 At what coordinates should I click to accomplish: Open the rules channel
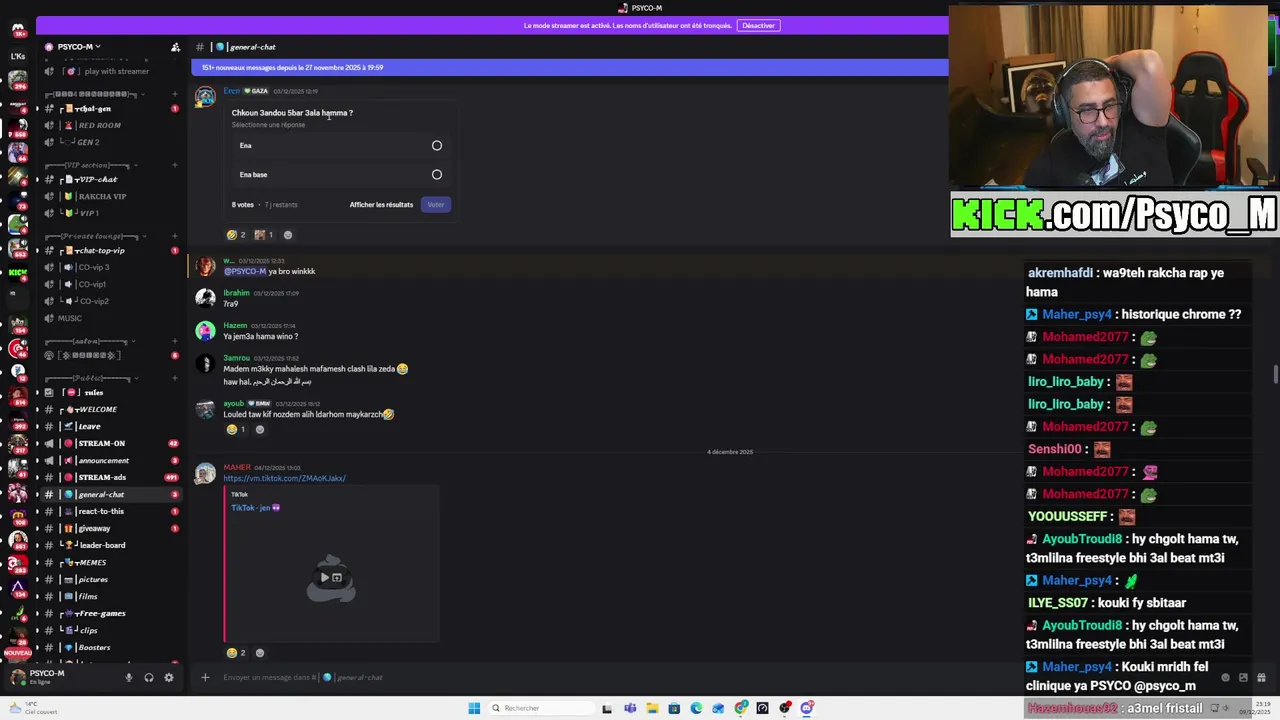point(113,392)
